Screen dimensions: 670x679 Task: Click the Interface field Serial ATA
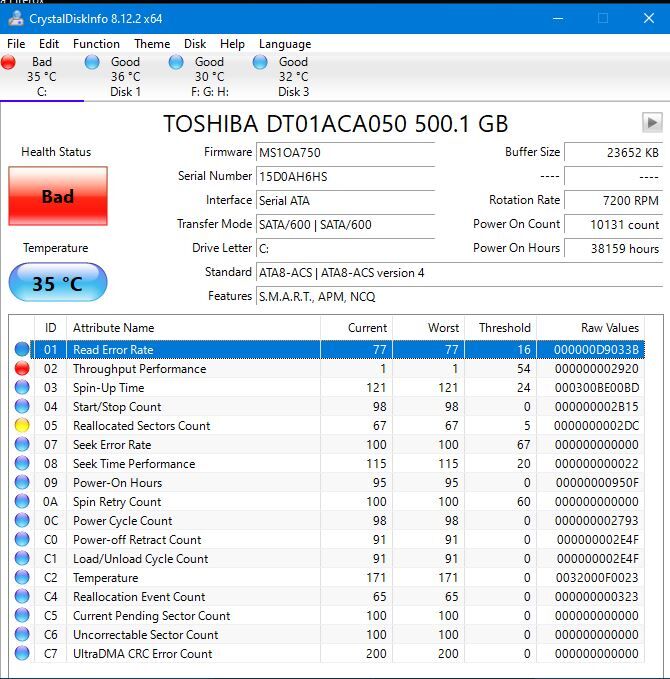[346, 200]
